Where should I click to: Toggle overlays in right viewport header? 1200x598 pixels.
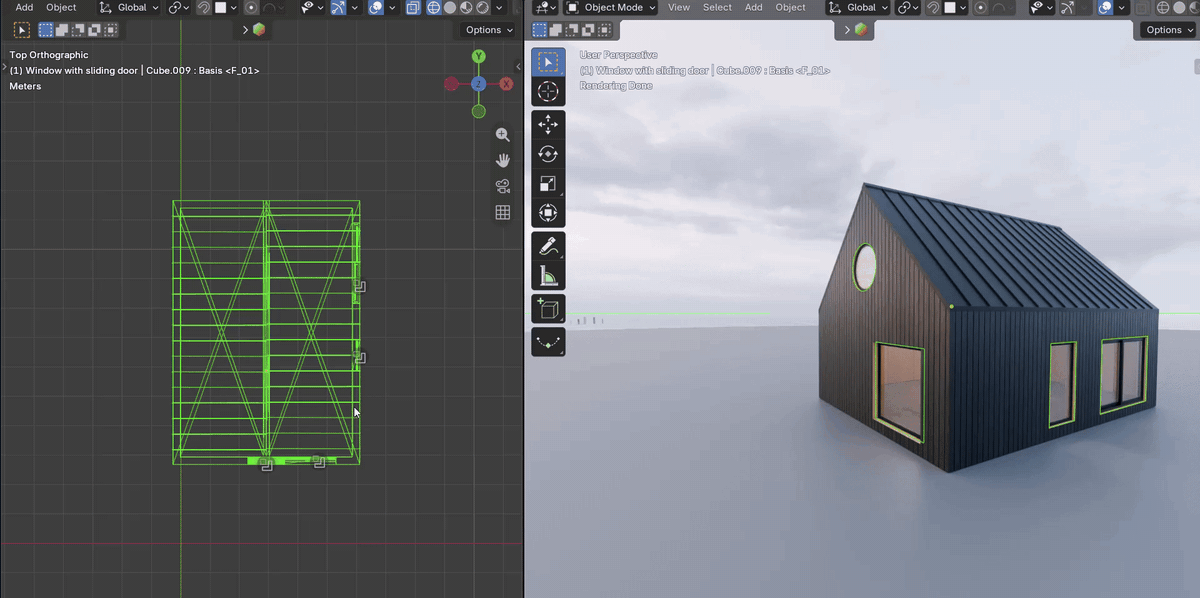[1106, 7]
